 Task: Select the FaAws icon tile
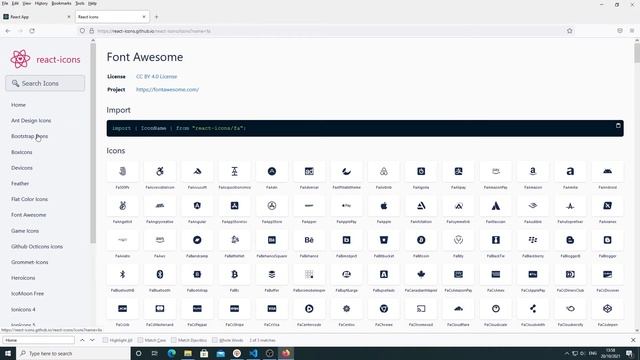(x=160, y=240)
